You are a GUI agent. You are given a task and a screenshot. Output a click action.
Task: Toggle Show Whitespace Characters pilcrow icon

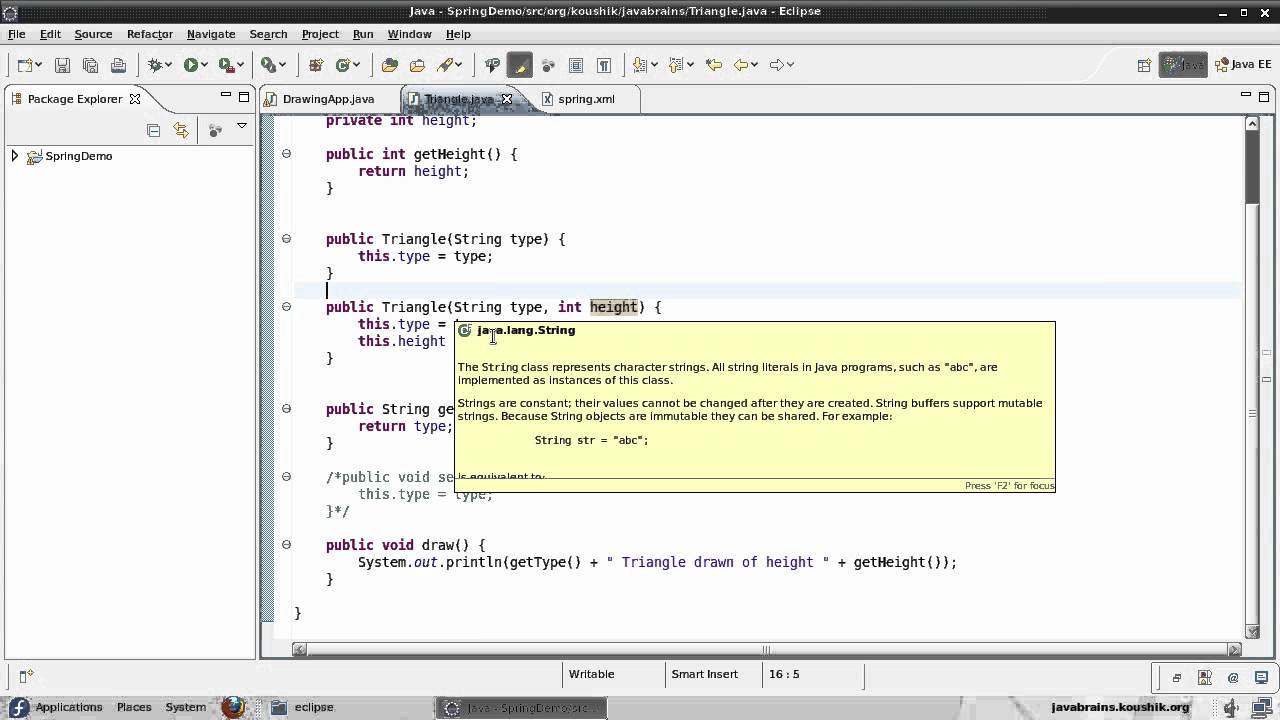[604, 65]
